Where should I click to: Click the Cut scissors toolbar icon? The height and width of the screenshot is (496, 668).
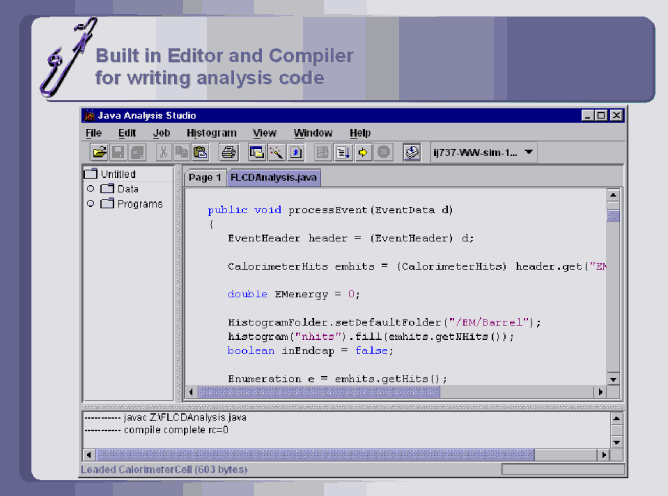163,153
